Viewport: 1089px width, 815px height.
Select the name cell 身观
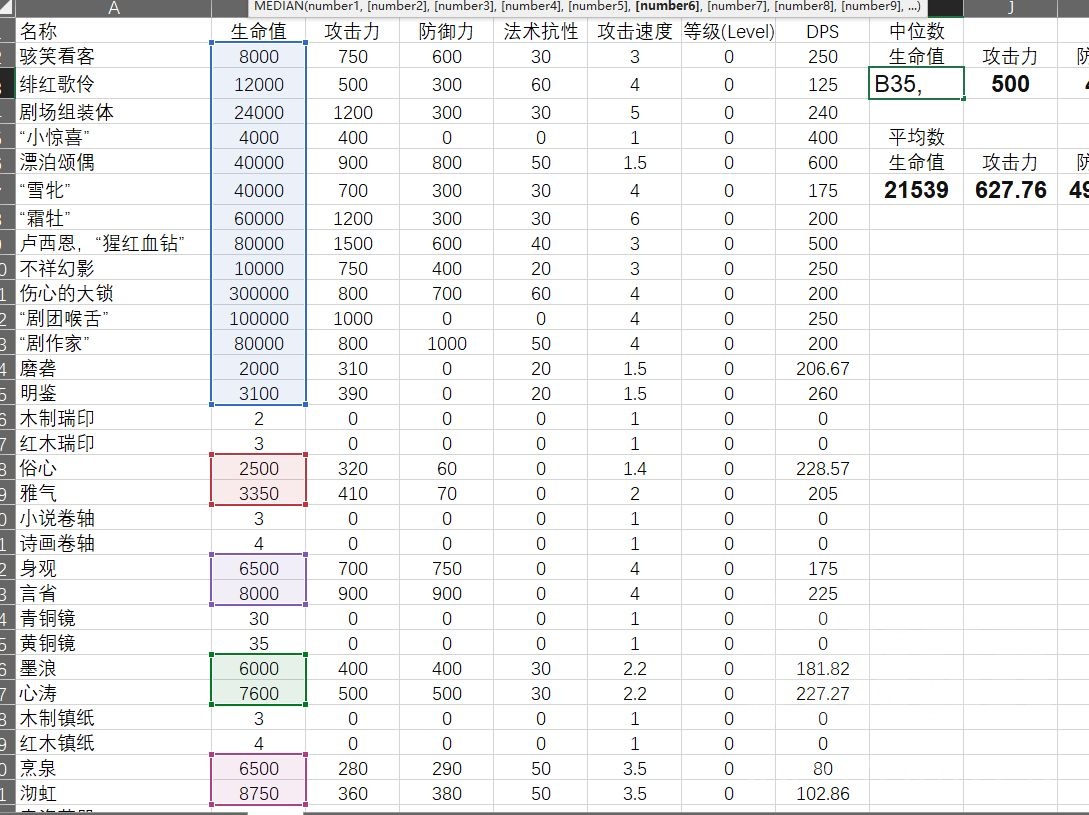point(114,568)
